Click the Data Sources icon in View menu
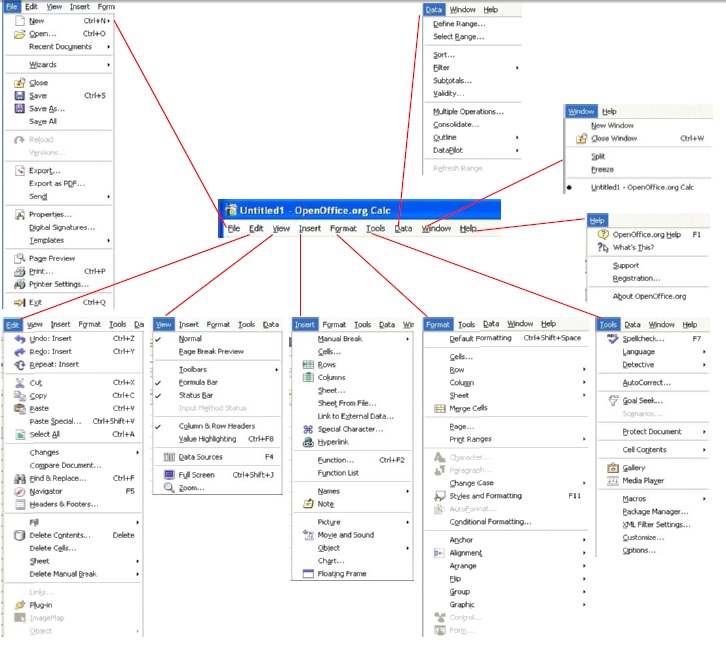The height and width of the screenshot is (646, 726). [x=169, y=458]
